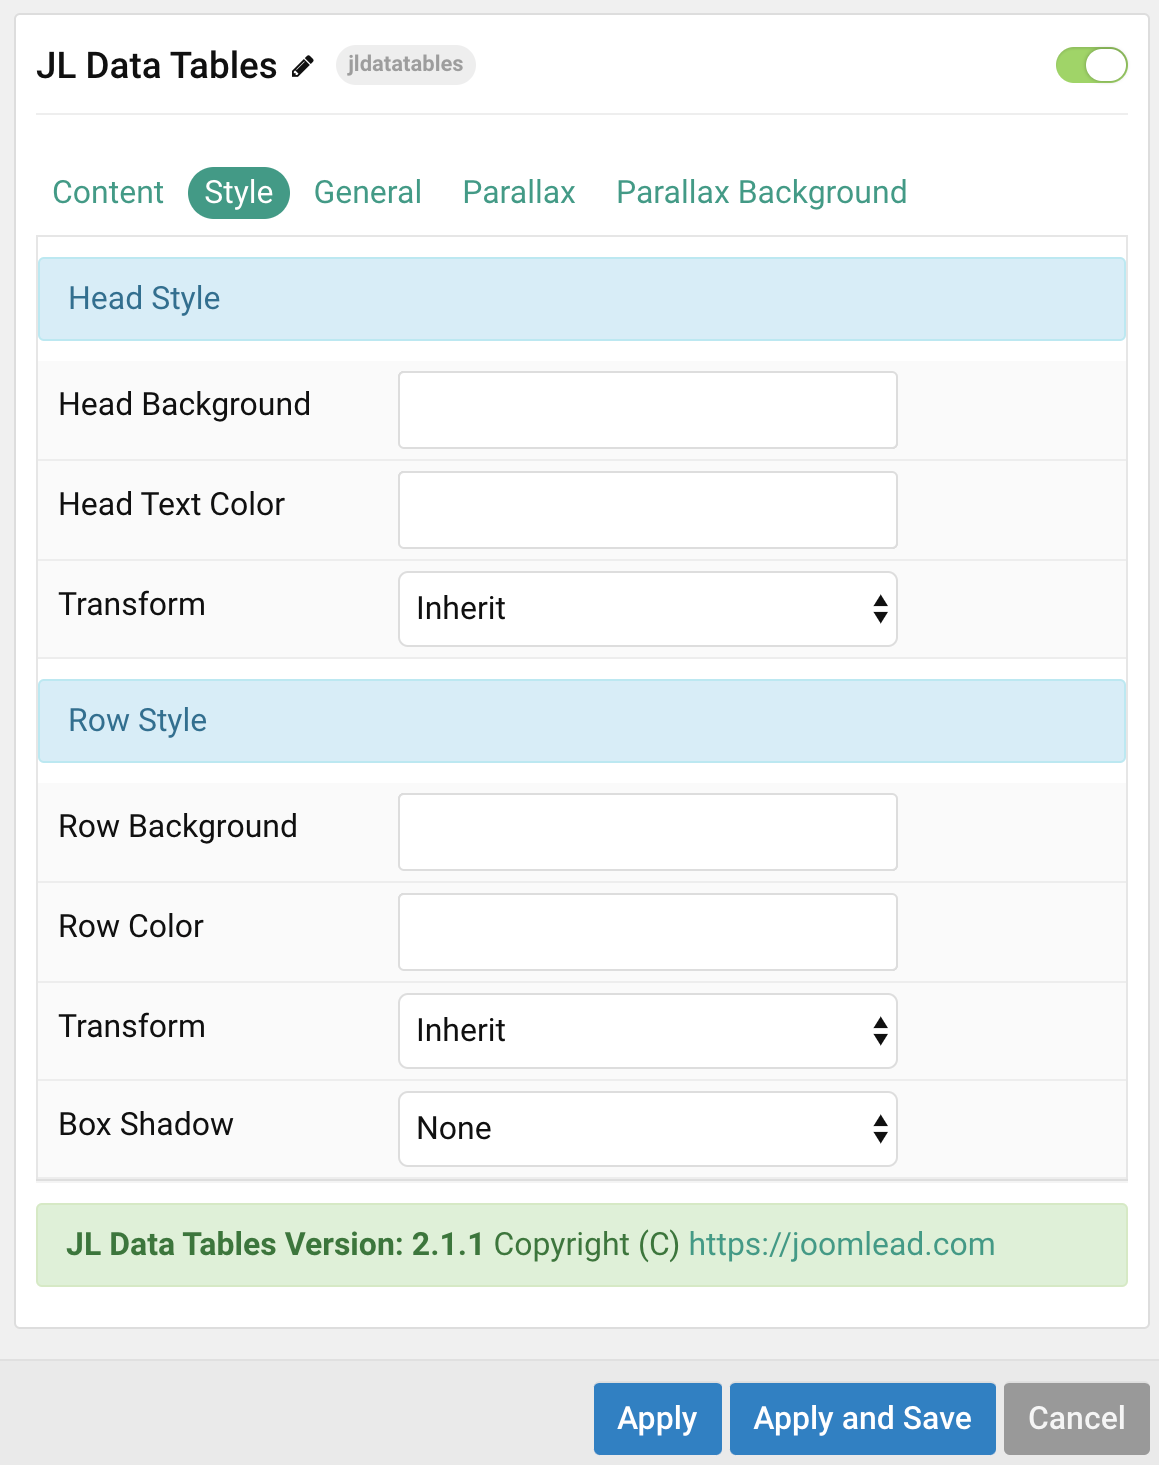
Task: Switch to the Content tab
Action: (x=108, y=192)
